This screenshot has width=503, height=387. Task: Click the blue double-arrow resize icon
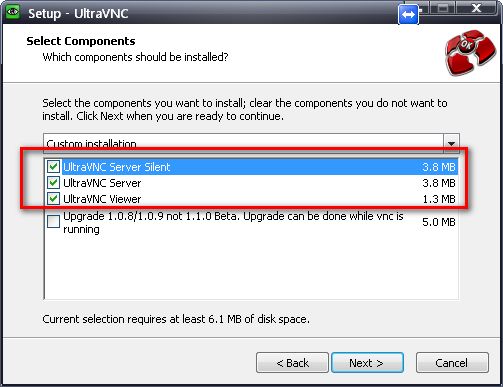pos(408,14)
